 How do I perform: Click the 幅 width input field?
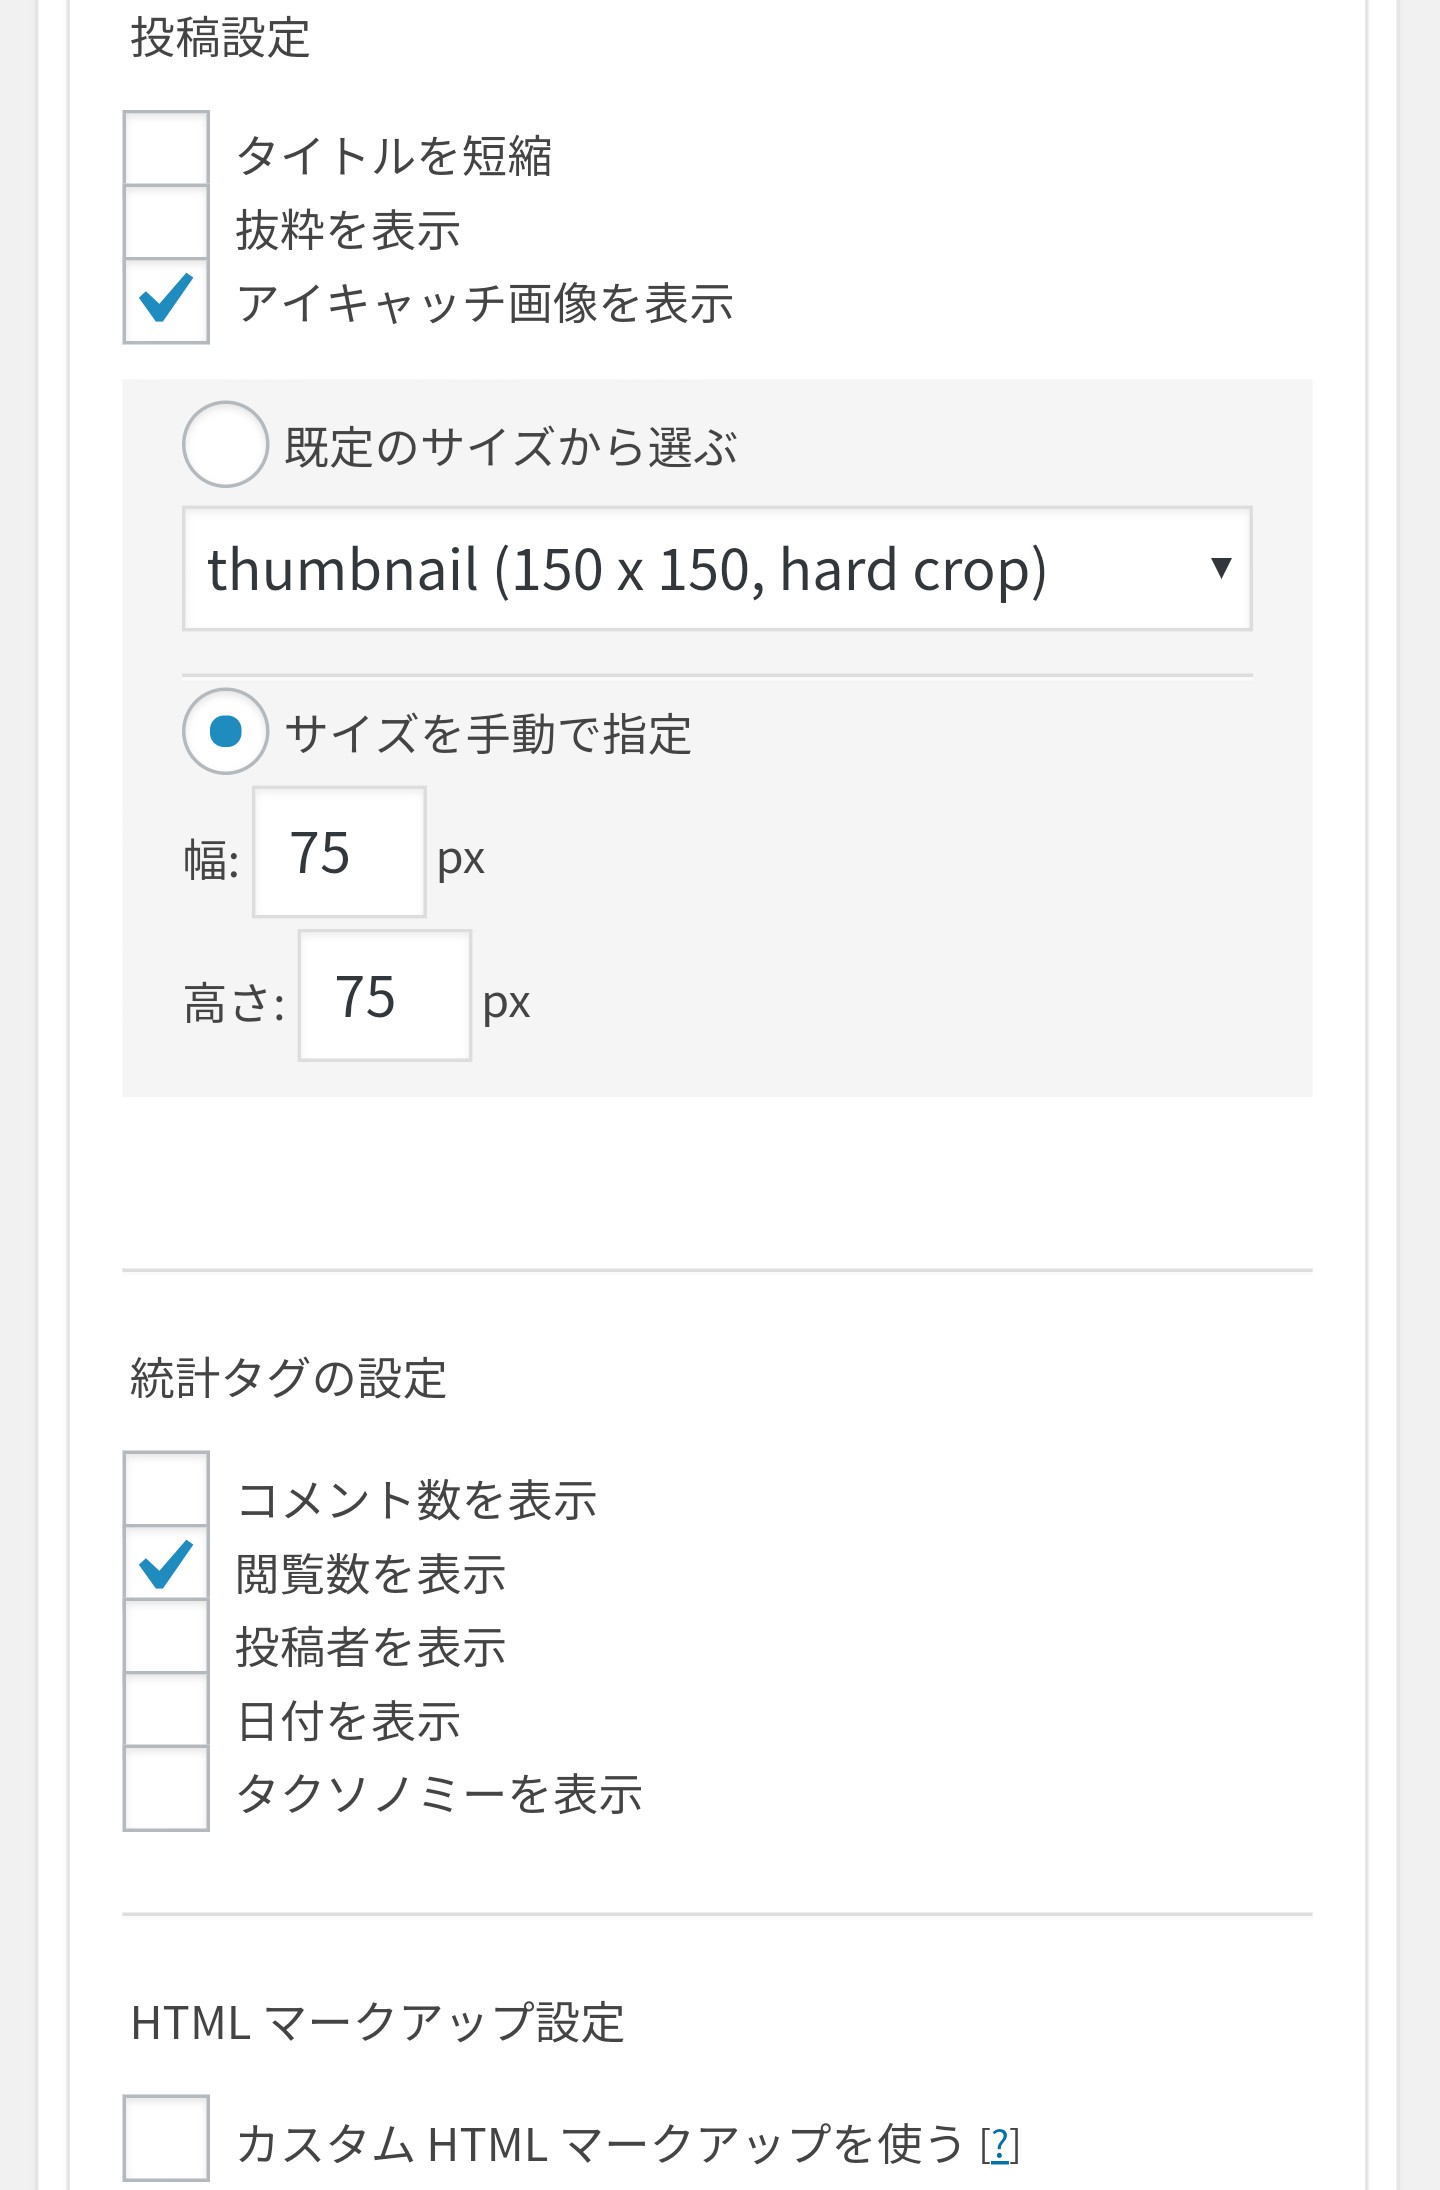pos(339,853)
